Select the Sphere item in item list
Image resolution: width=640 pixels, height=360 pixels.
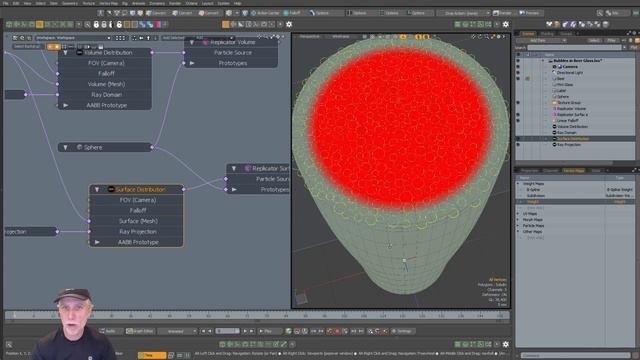(x=563, y=97)
